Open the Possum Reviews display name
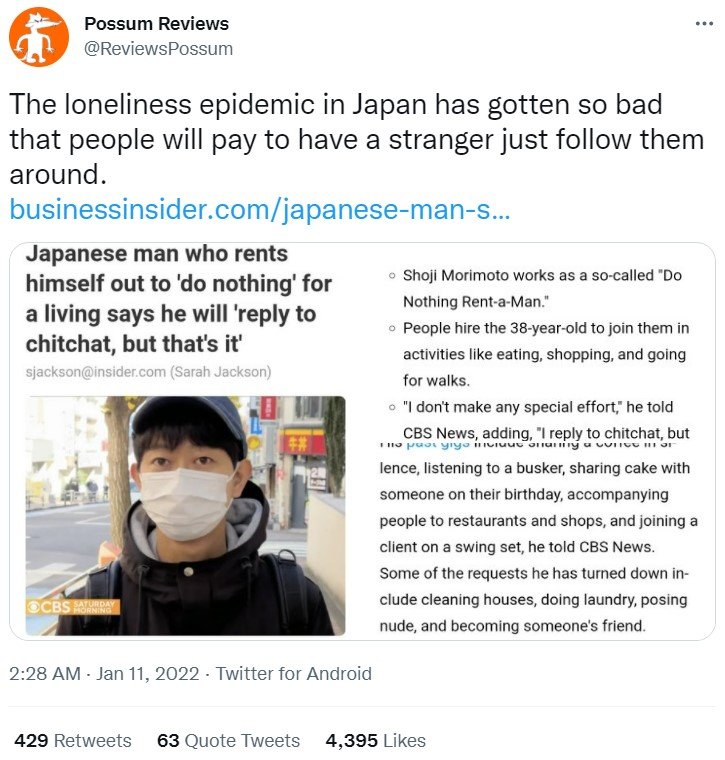The height and width of the screenshot is (760, 725). [157, 24]
